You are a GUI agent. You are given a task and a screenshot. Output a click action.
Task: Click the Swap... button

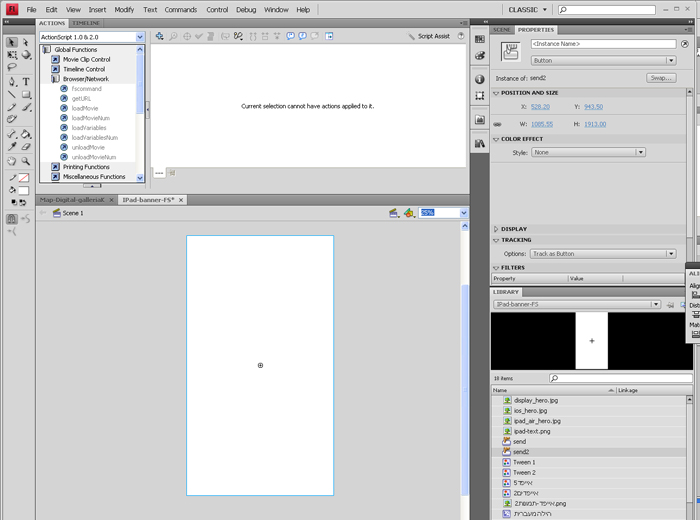(660, 77)
